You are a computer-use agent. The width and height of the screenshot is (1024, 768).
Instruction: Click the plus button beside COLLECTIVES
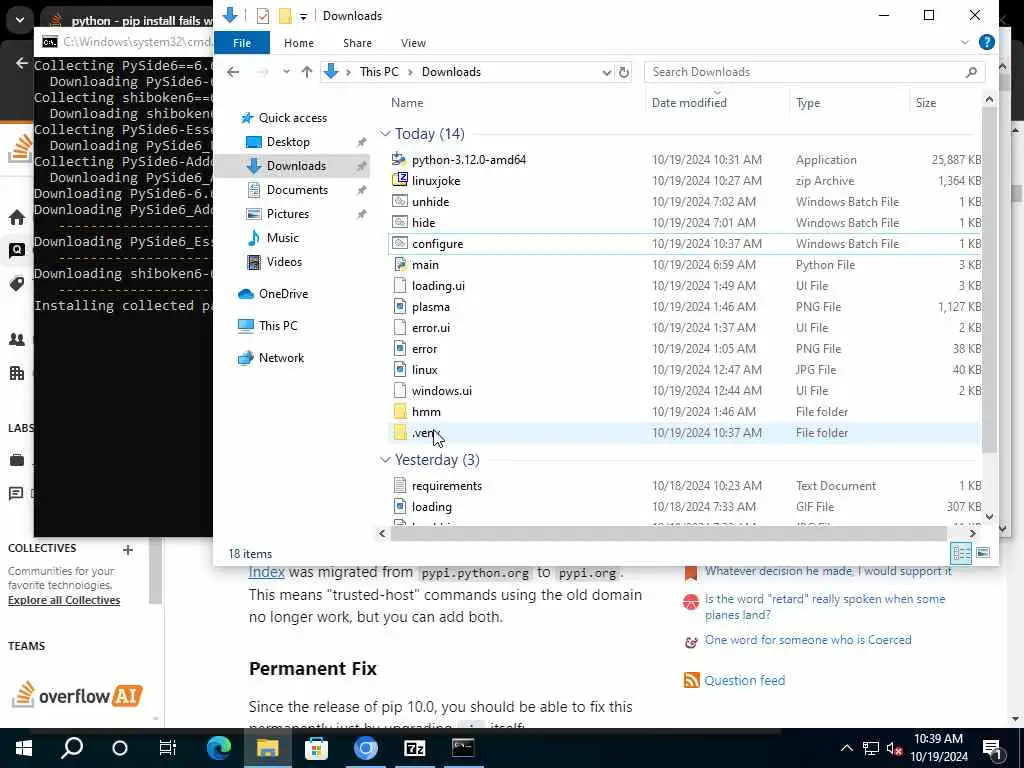128,549
